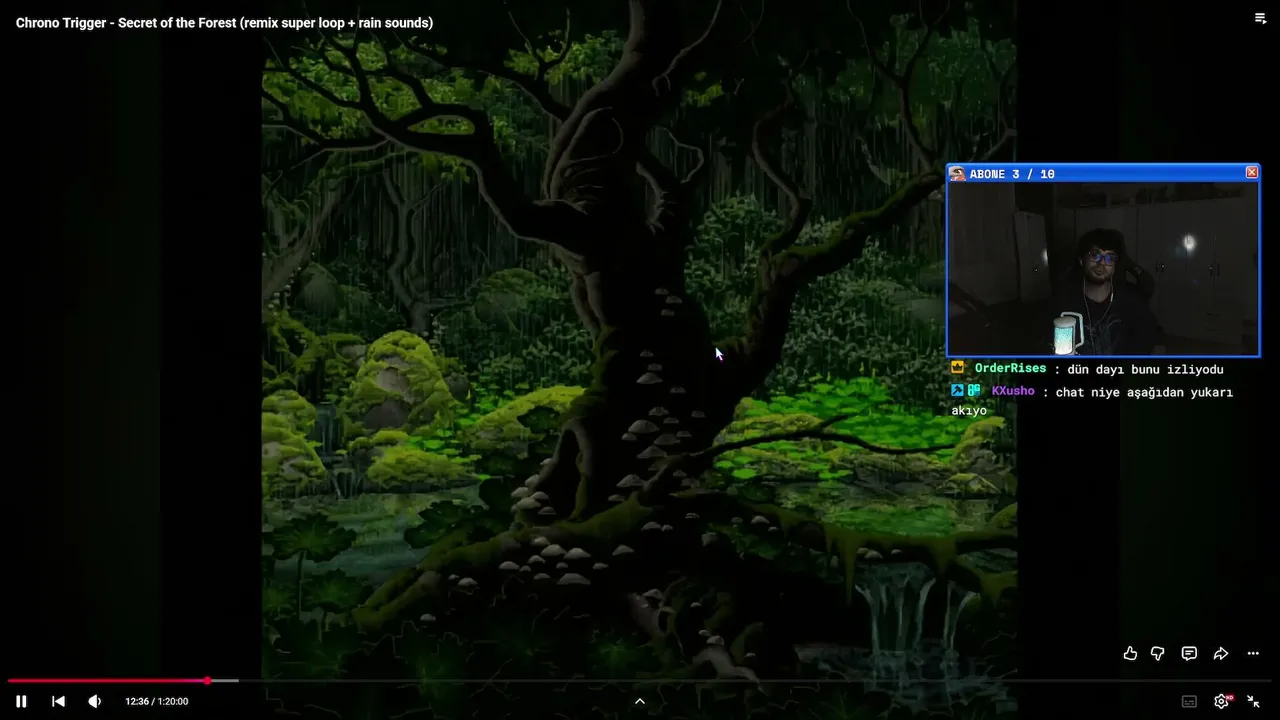This screenshot has height=720, width=1280.
Task: Click the Chrono Trigger video title
Action: 225,22
